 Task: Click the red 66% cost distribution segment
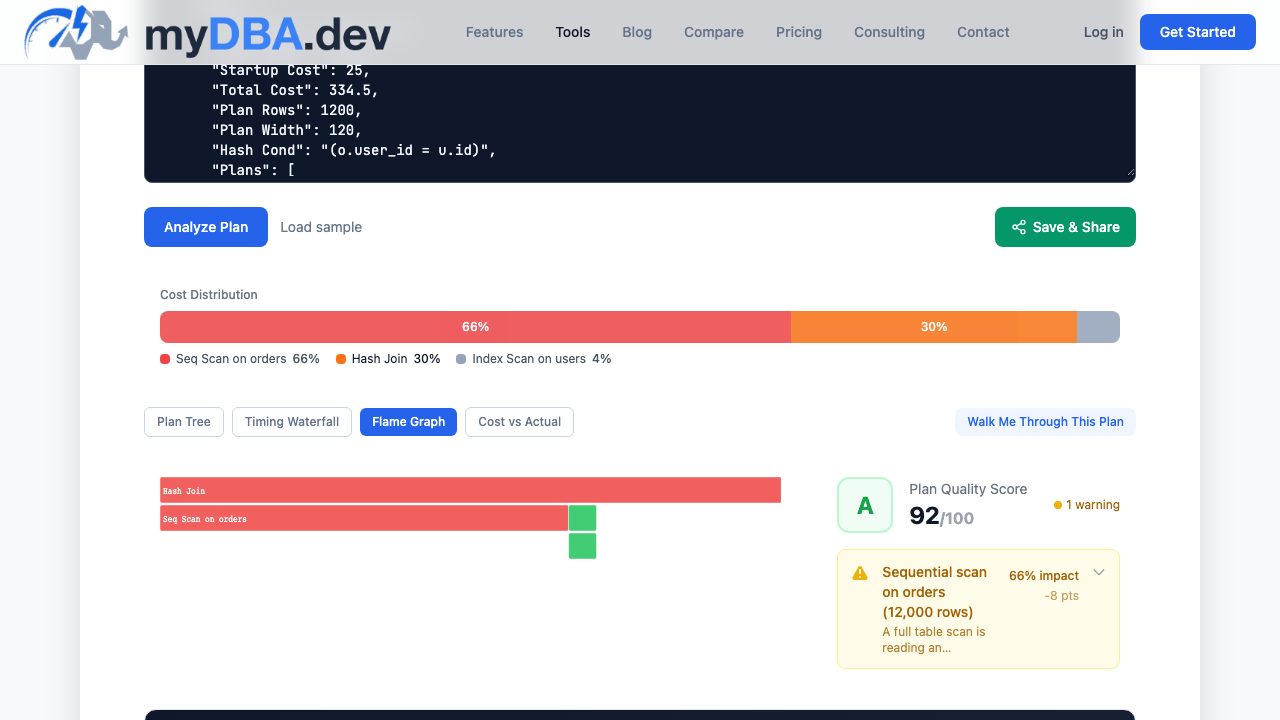coord(475,327)
